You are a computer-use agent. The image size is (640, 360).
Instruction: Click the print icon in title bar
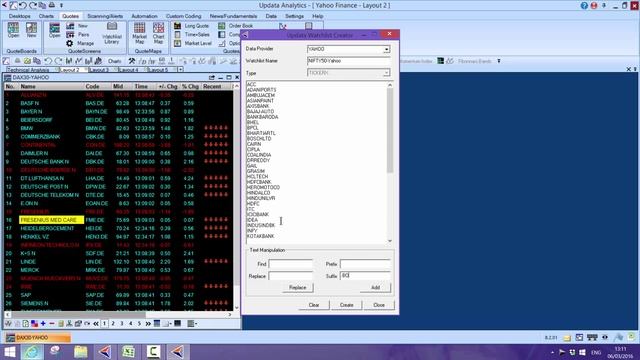click(x=52, y=5)
